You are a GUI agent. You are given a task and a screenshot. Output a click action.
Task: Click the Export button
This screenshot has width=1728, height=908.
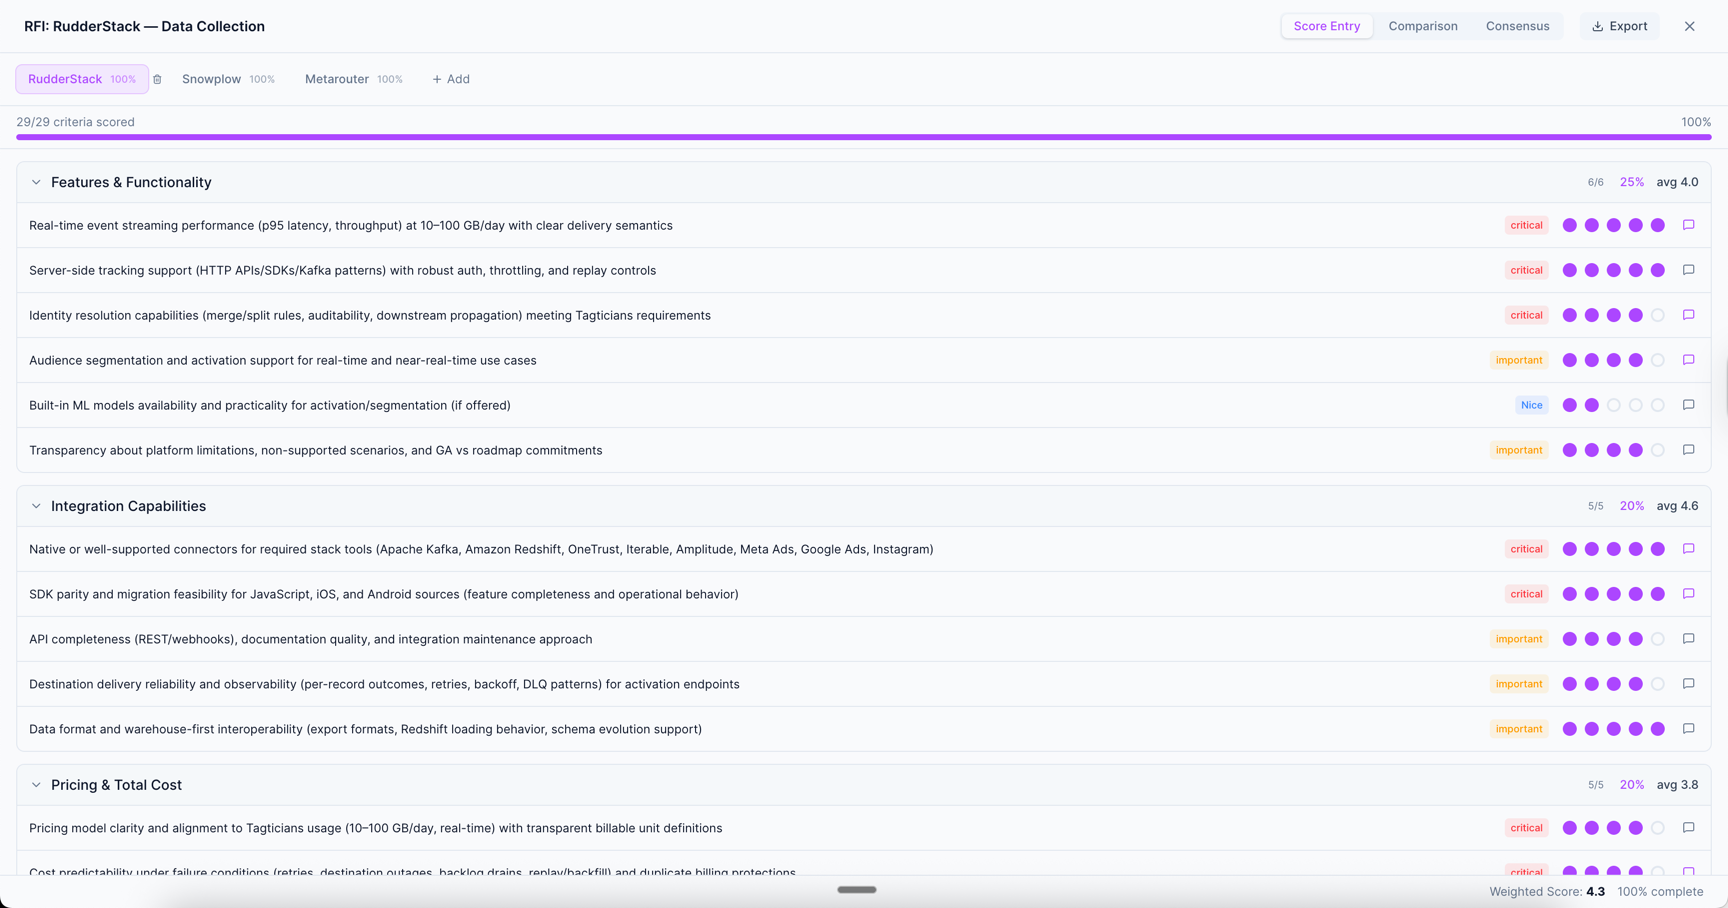pos(1619,26)
